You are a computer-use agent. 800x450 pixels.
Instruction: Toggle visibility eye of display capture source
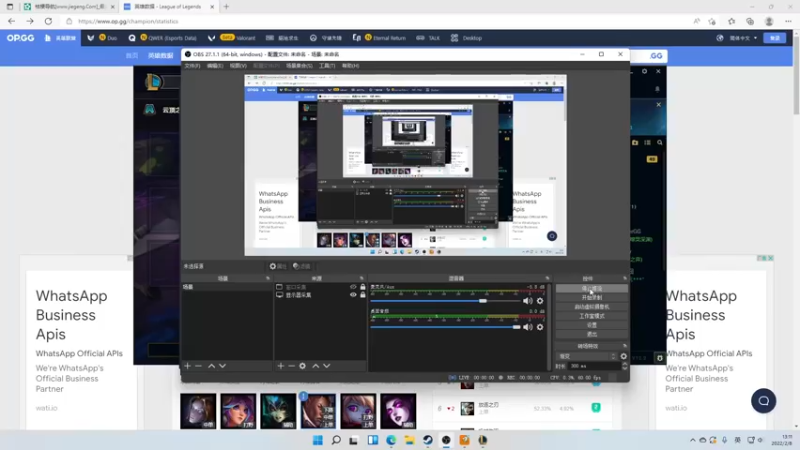tap(353, 295)
